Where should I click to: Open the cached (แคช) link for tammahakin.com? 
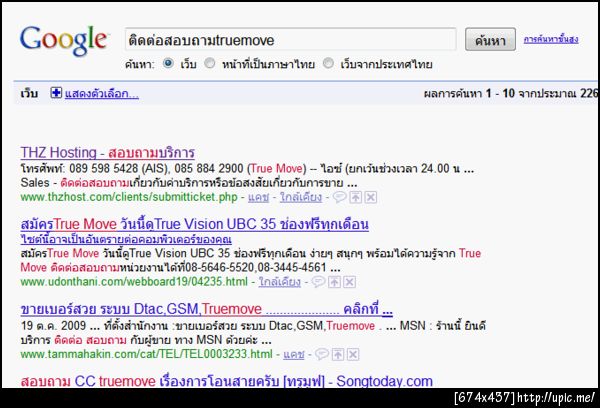coord(294,354)
